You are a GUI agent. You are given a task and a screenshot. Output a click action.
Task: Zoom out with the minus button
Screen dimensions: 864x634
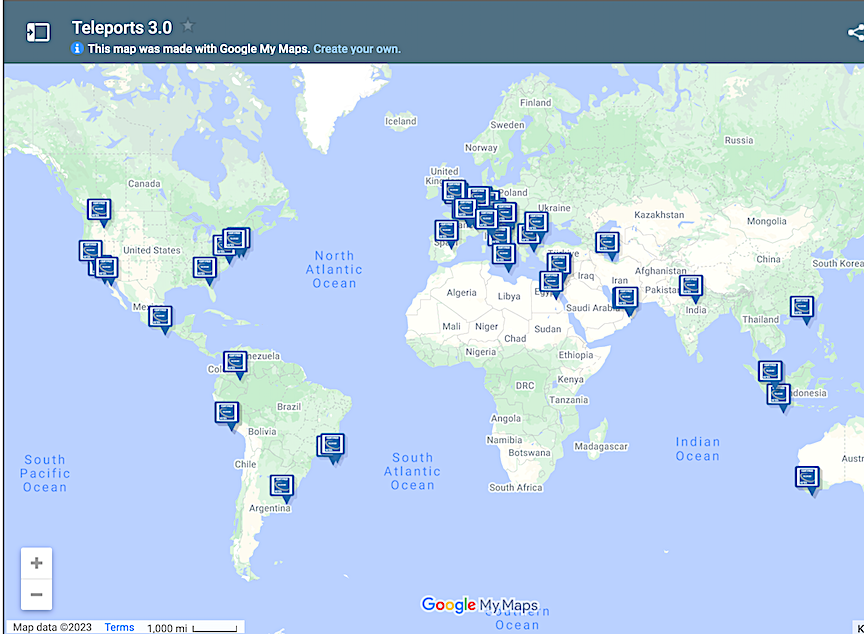(x=36, y=594)
